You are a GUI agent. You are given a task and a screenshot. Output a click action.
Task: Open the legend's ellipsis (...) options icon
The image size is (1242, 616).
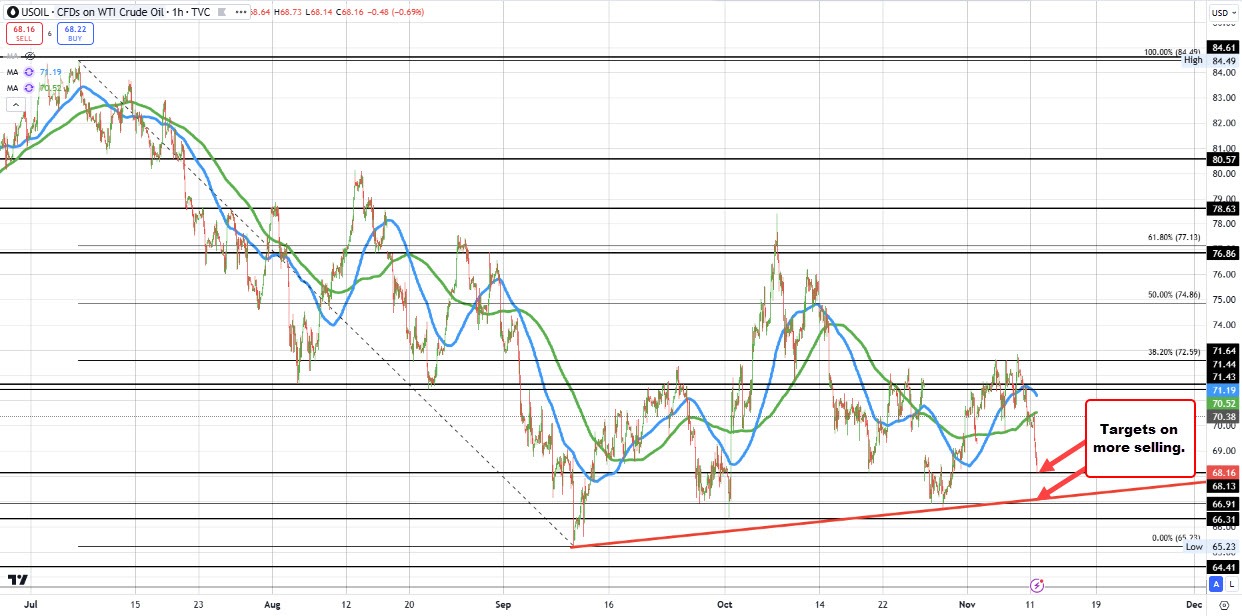[240, 12]
